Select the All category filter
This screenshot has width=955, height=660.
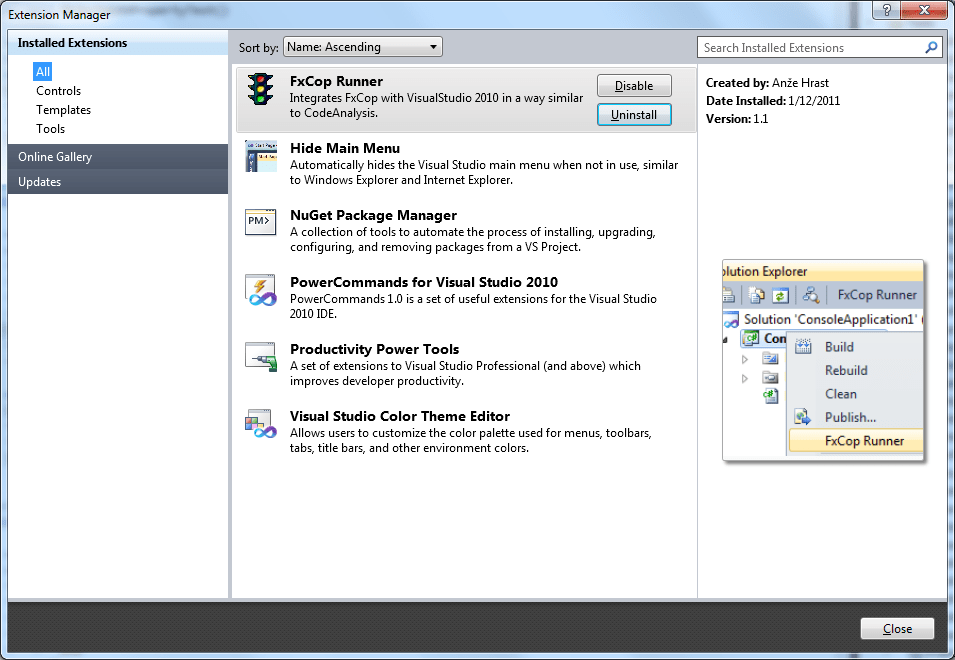tap(43, 72)
